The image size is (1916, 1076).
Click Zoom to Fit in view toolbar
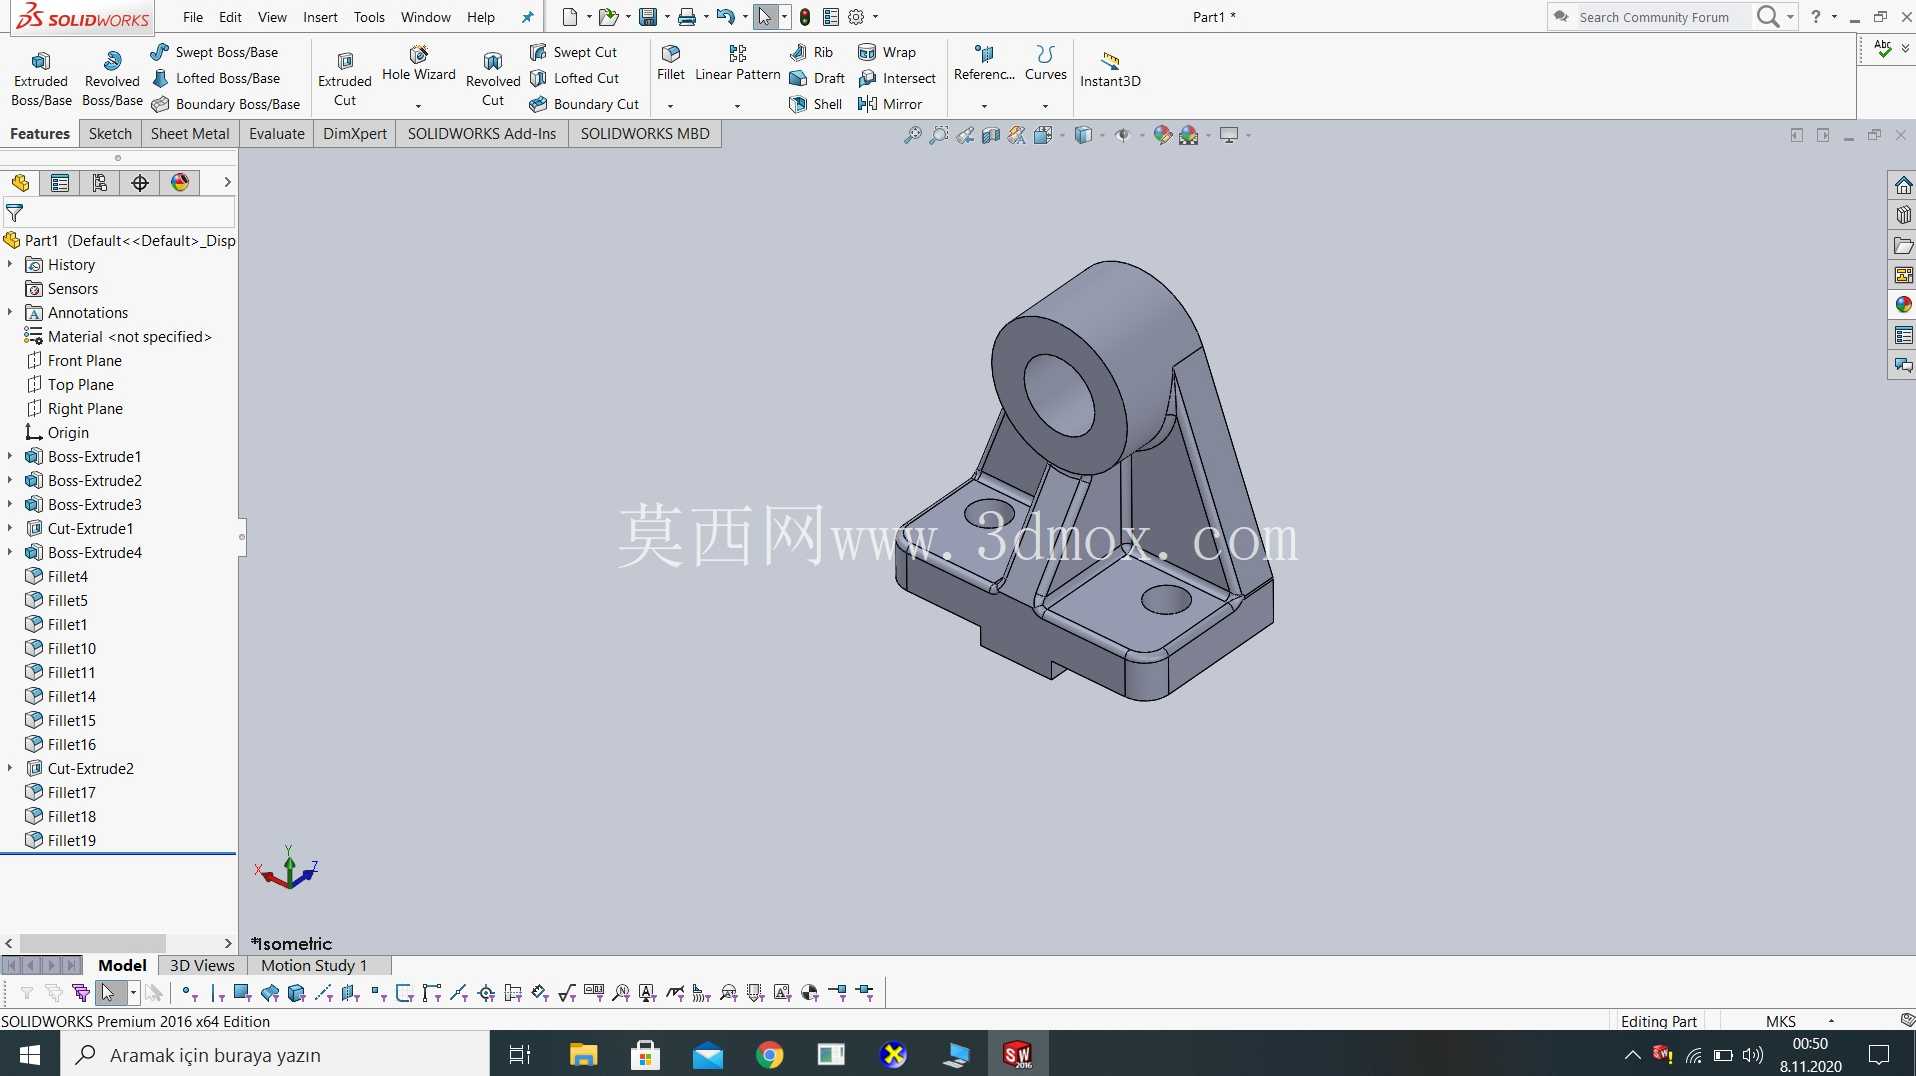coord(912,135)
